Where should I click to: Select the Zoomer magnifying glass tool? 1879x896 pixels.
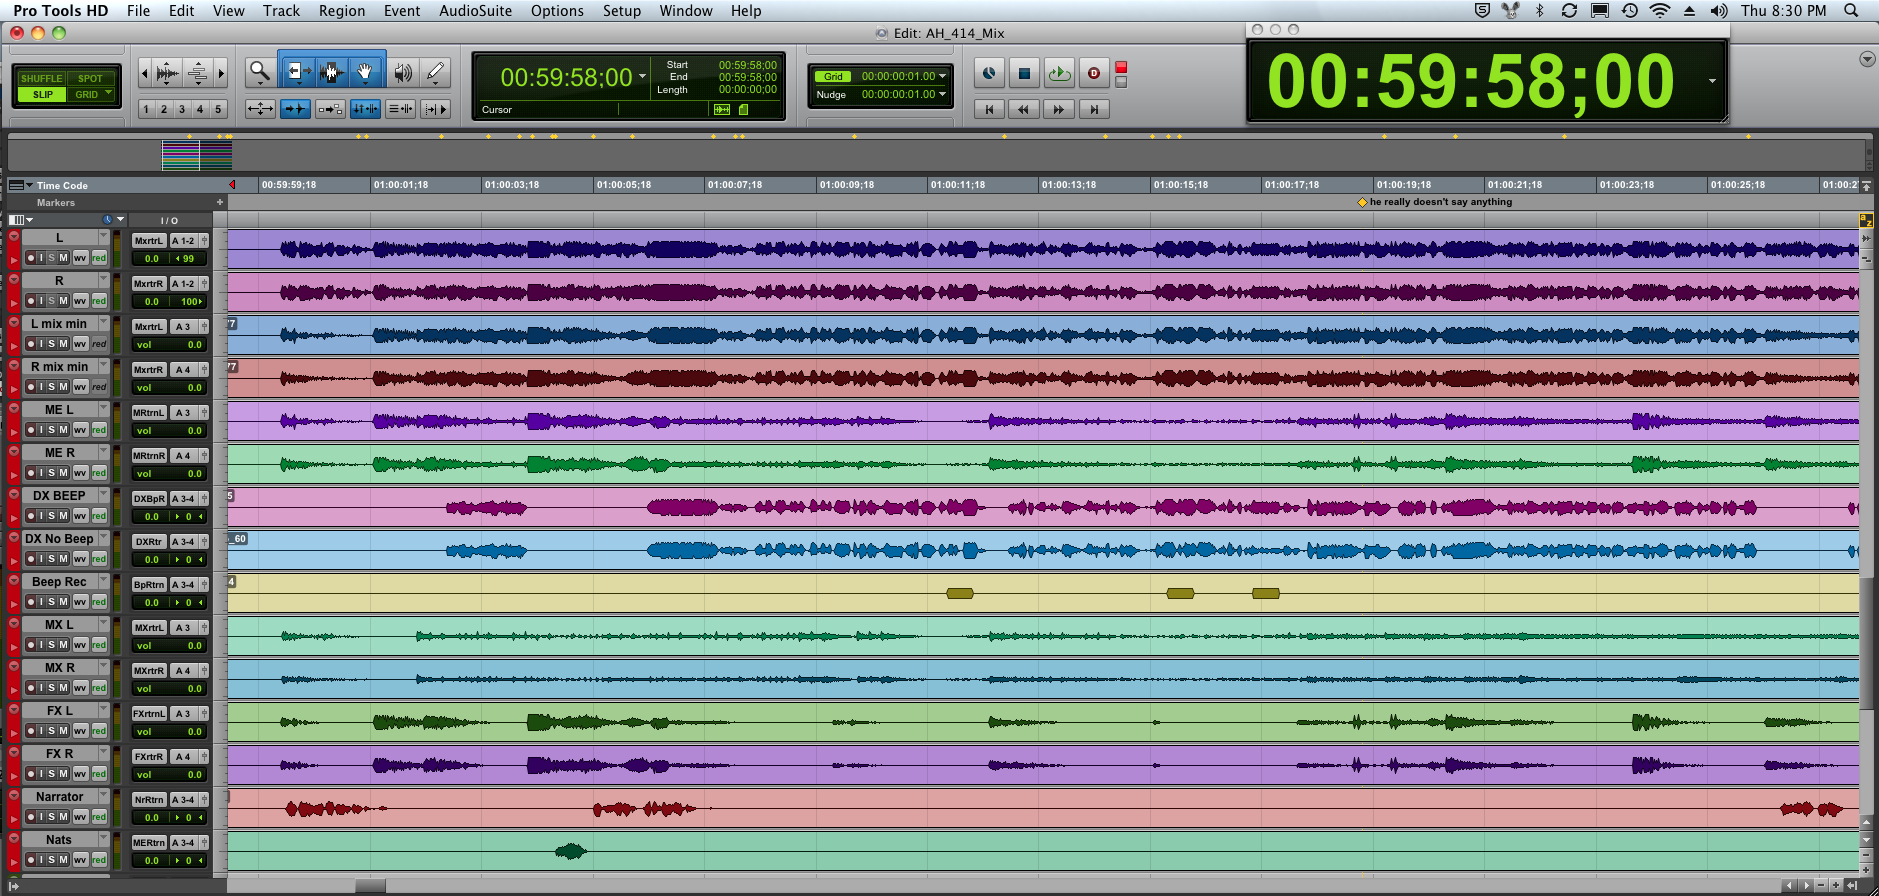coord(260,72)
